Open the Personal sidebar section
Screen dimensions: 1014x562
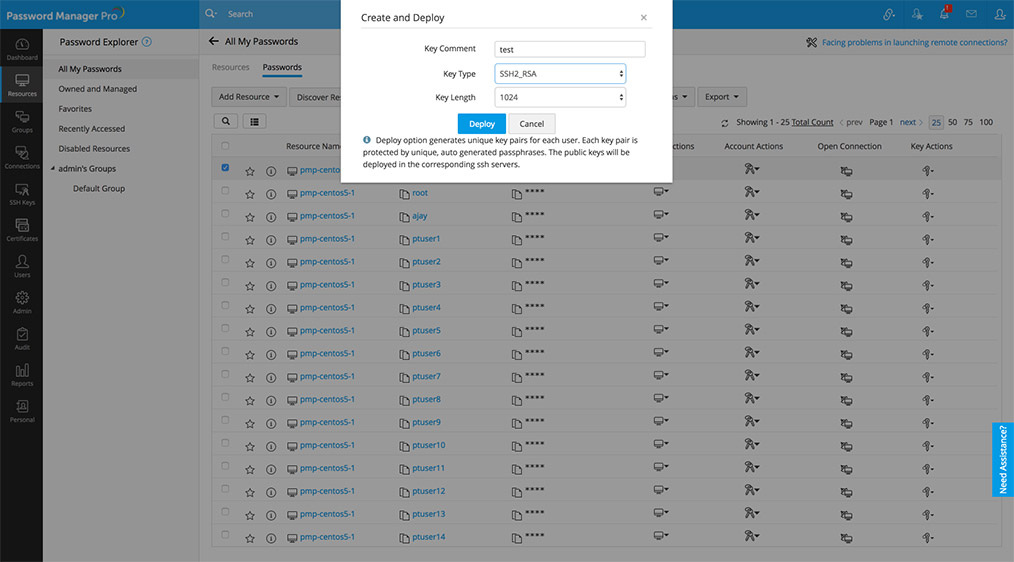click(22, 411)
